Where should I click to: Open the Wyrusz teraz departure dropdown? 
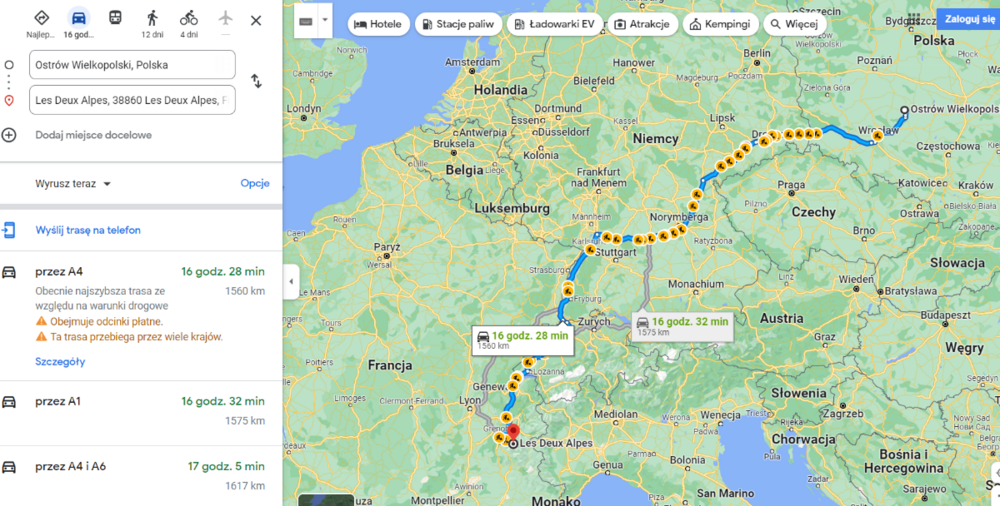[73, 184]
